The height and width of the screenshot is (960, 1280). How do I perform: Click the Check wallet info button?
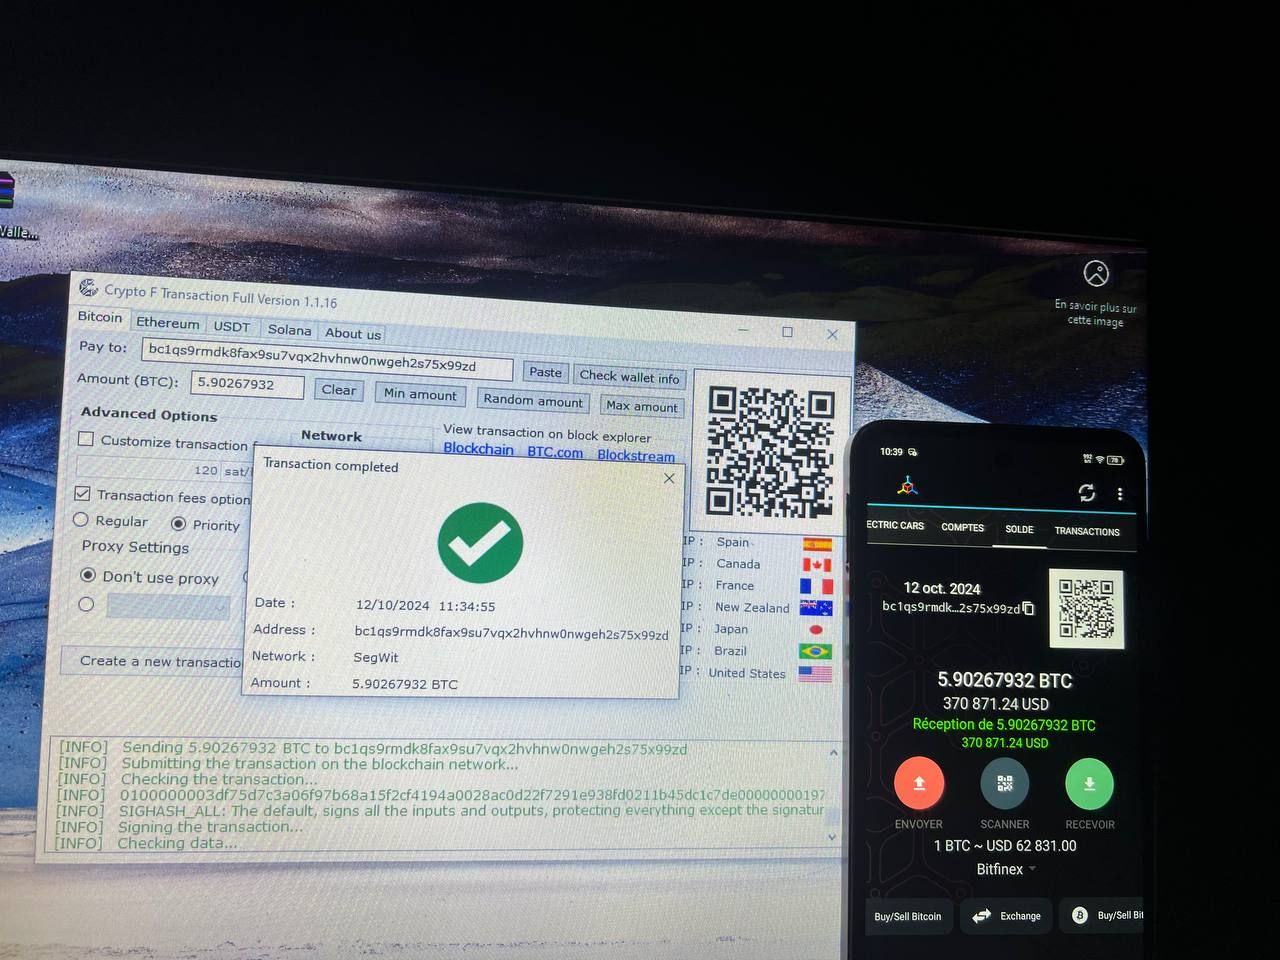point(629,377)
